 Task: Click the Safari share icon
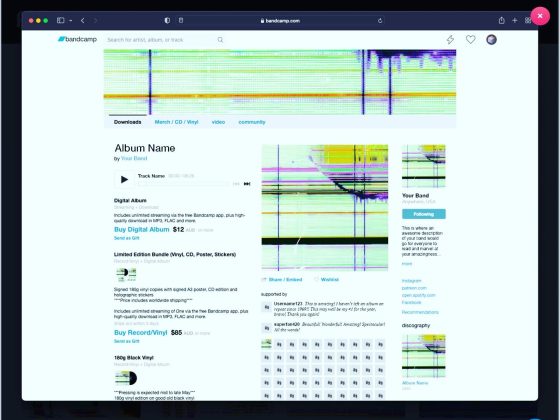point(501,20)
